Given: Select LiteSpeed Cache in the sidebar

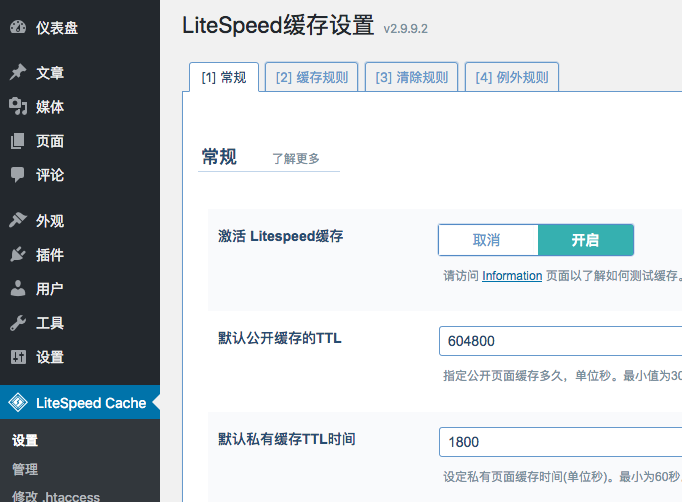Looking at the screenshot, I should [80, 402].
